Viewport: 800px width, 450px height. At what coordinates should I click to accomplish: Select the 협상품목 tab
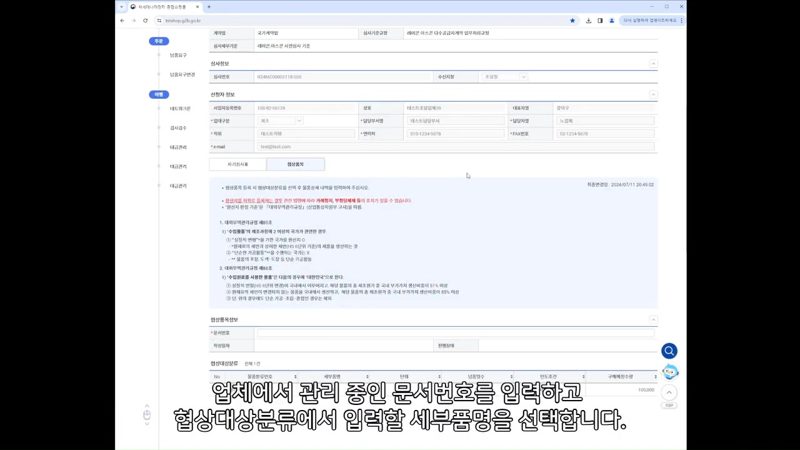tap(295, 164)
